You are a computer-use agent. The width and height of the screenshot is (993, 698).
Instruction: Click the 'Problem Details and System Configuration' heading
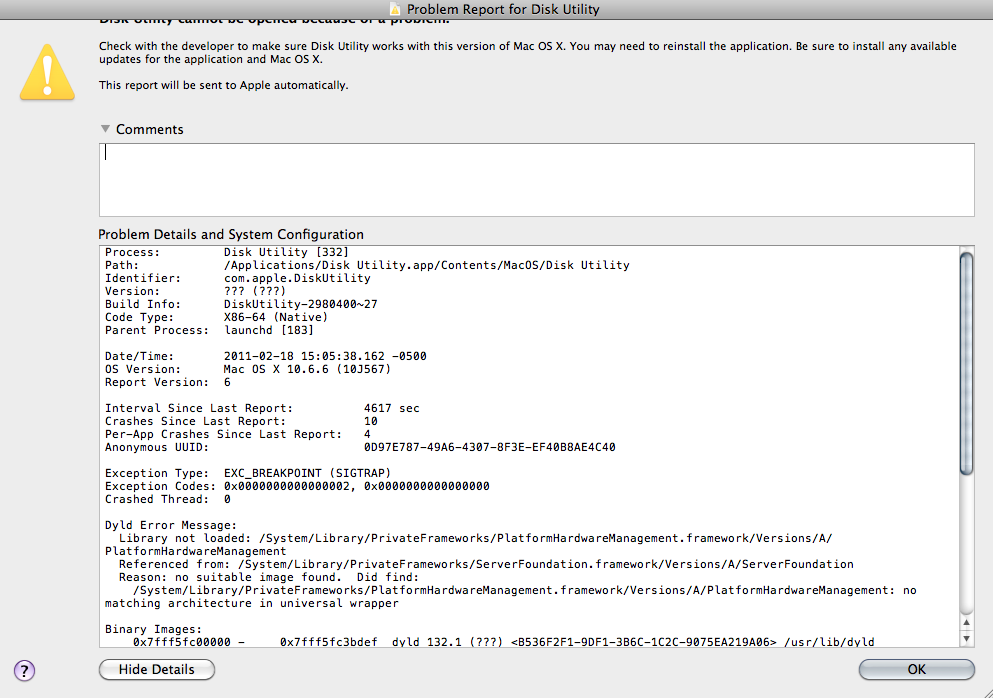231,234
